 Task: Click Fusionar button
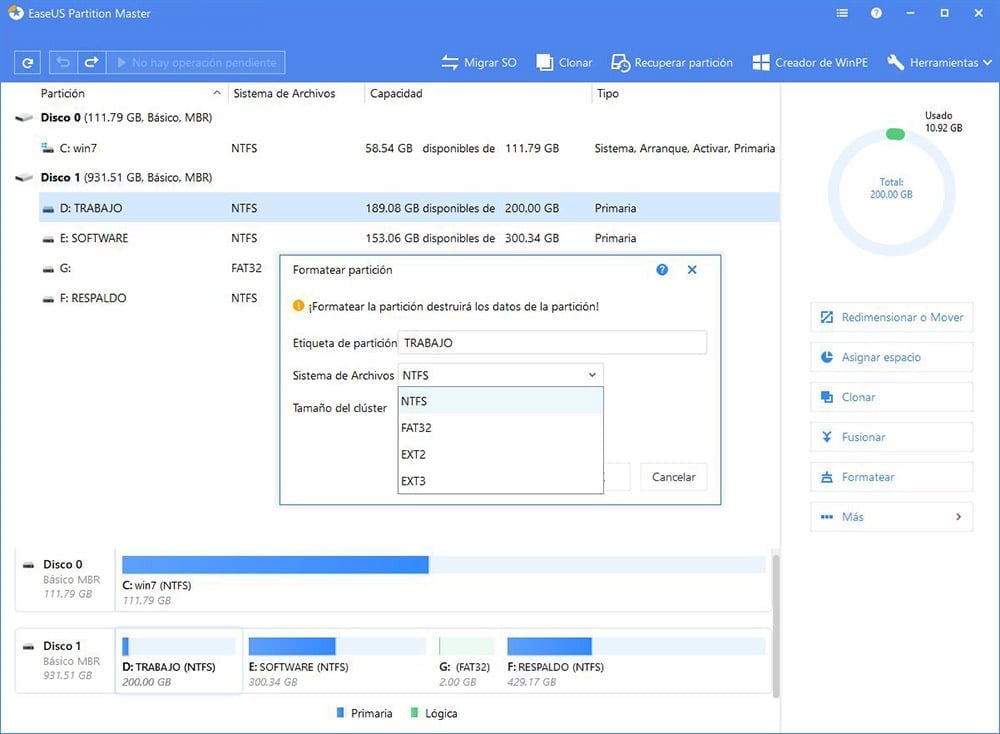click(x=892, y=437)
